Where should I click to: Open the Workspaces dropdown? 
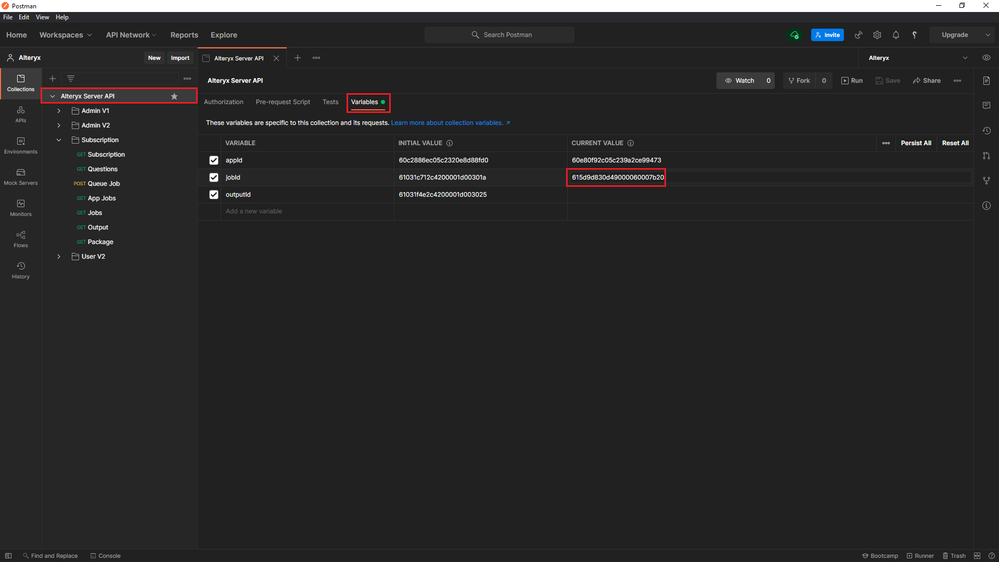[x=65, y=35]
